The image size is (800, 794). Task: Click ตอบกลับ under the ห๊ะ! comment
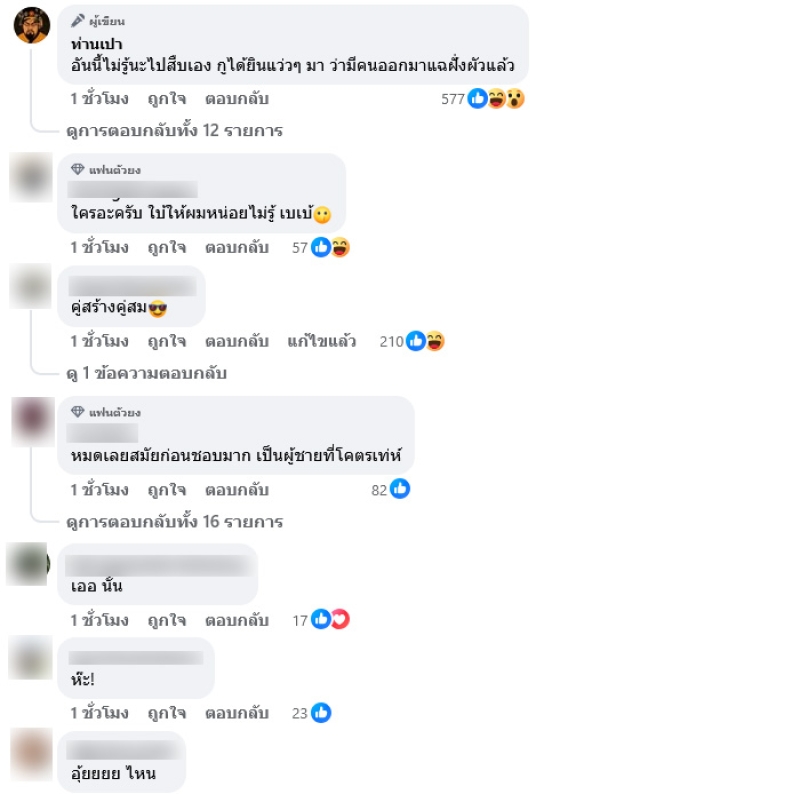click(237, 713)
